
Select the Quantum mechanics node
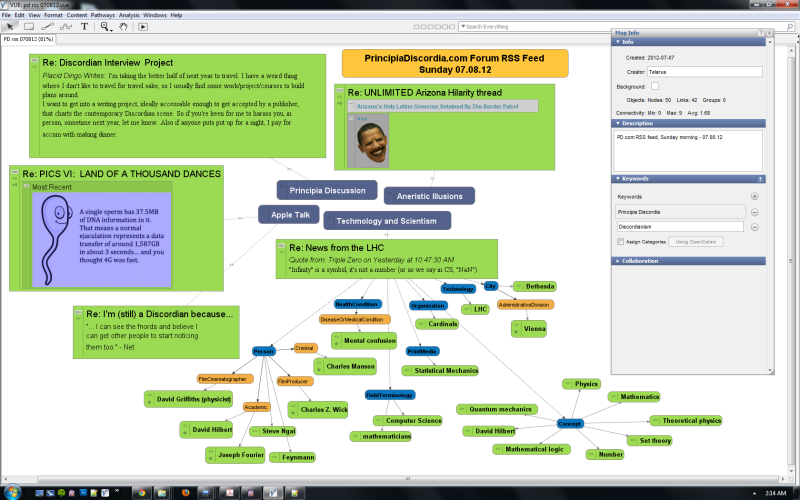tap(496, 409)
